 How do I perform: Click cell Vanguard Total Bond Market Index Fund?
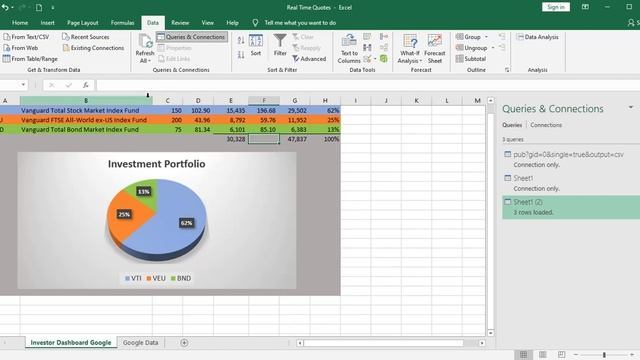[86, 129]
